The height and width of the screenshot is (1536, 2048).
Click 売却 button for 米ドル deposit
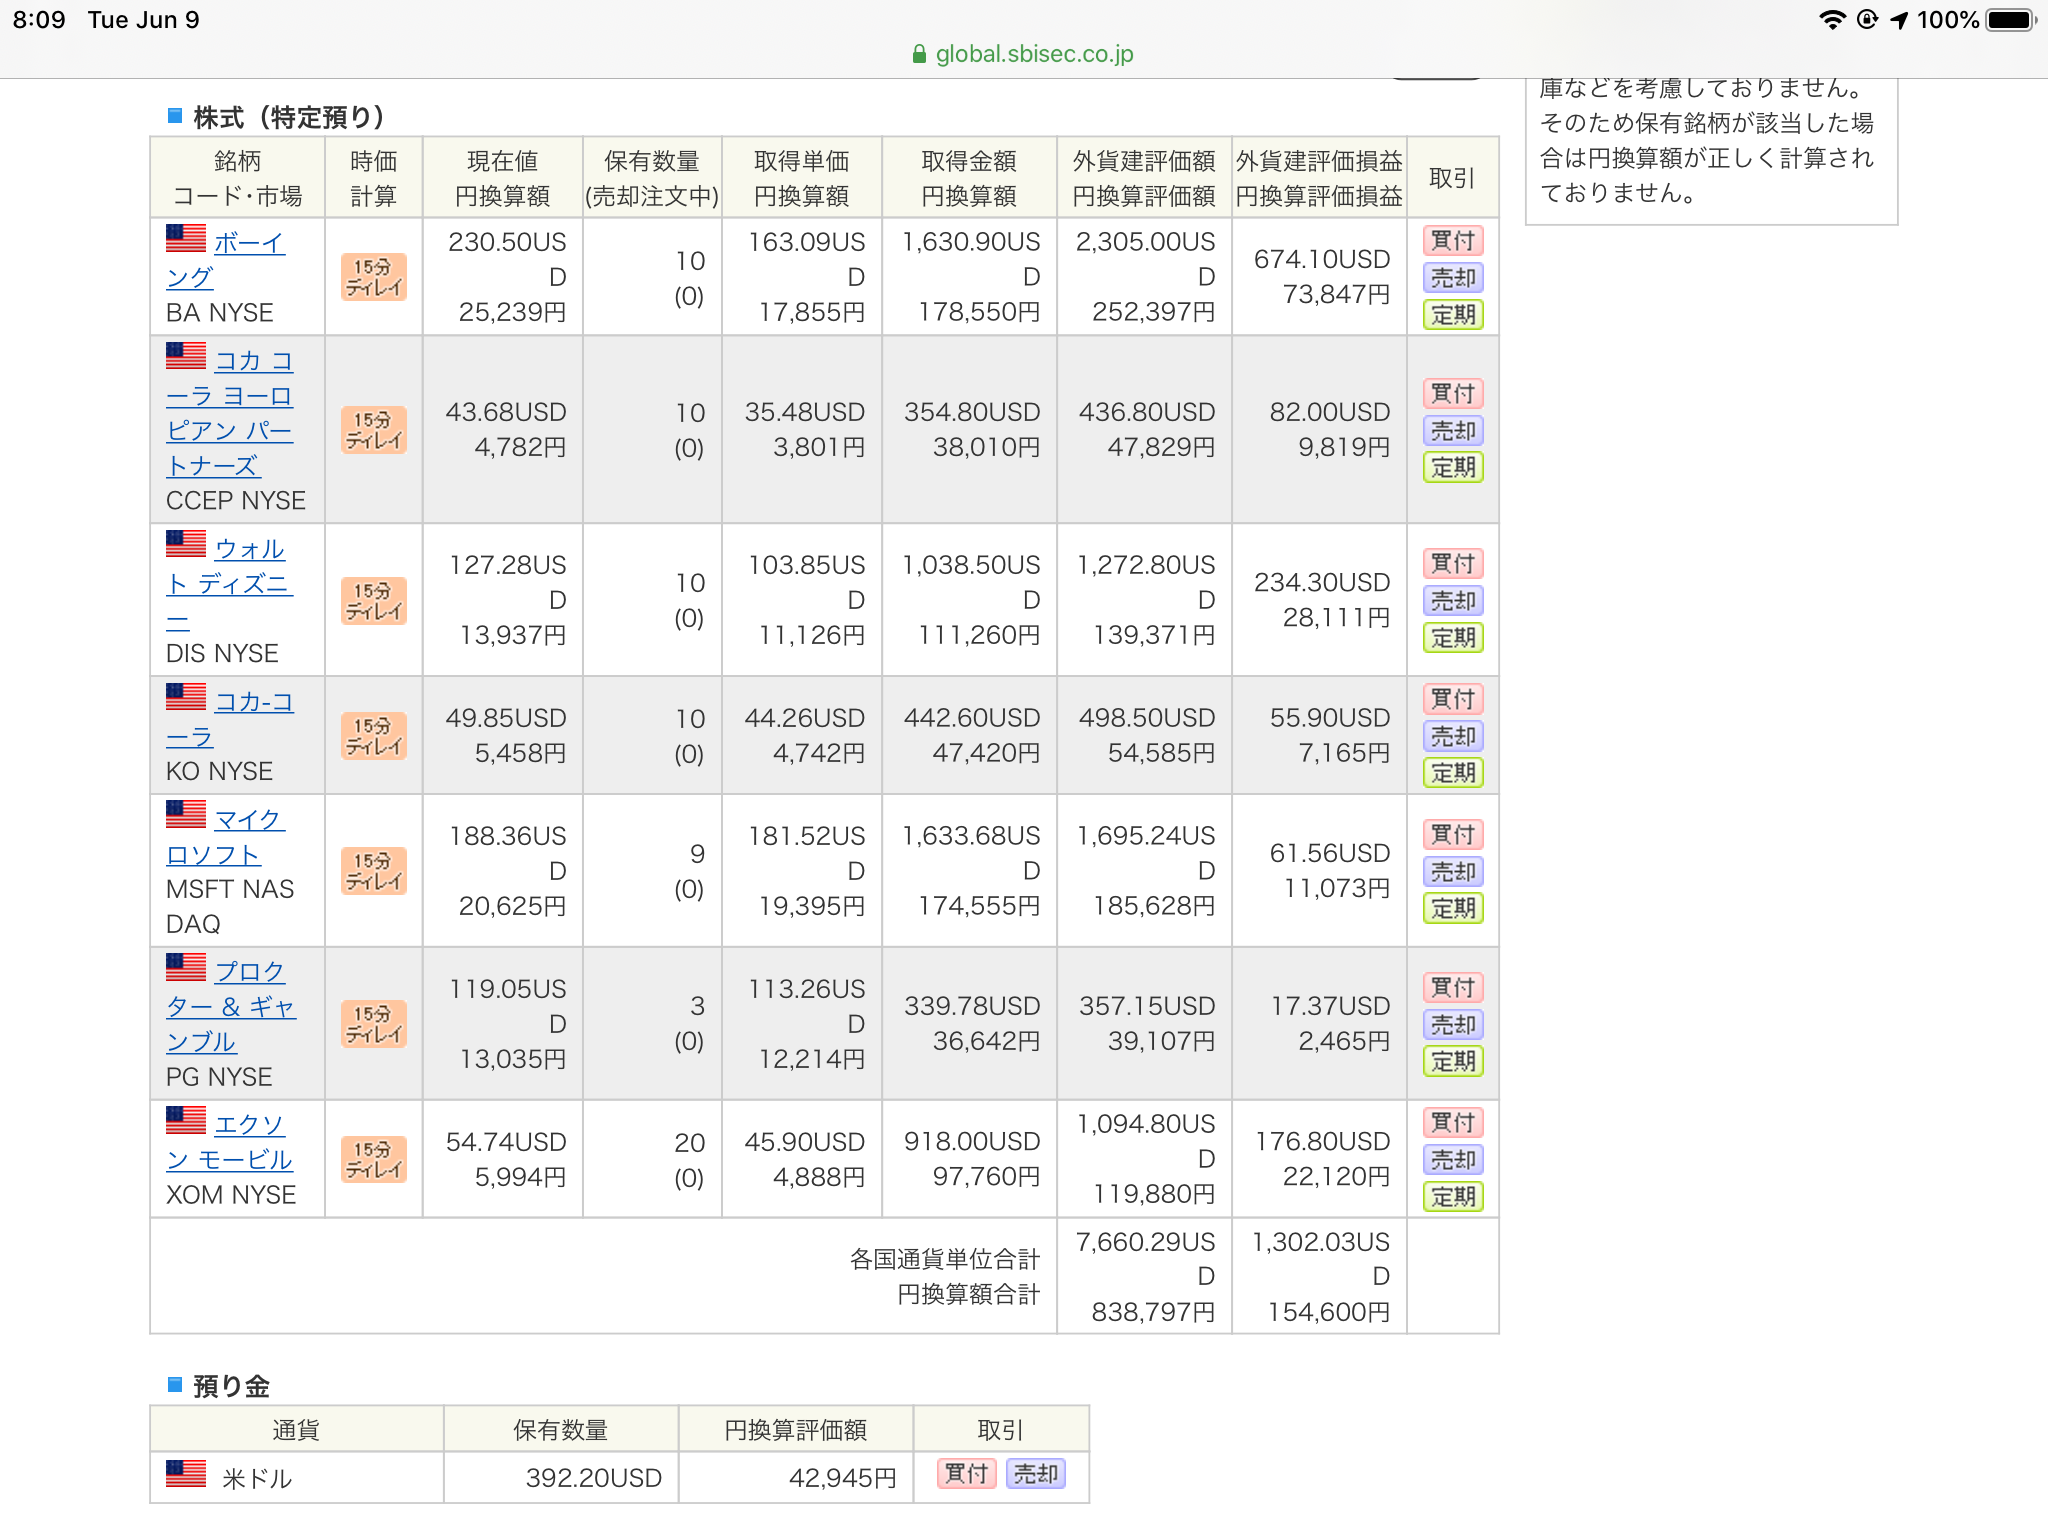click(x=1036, y=1474)
